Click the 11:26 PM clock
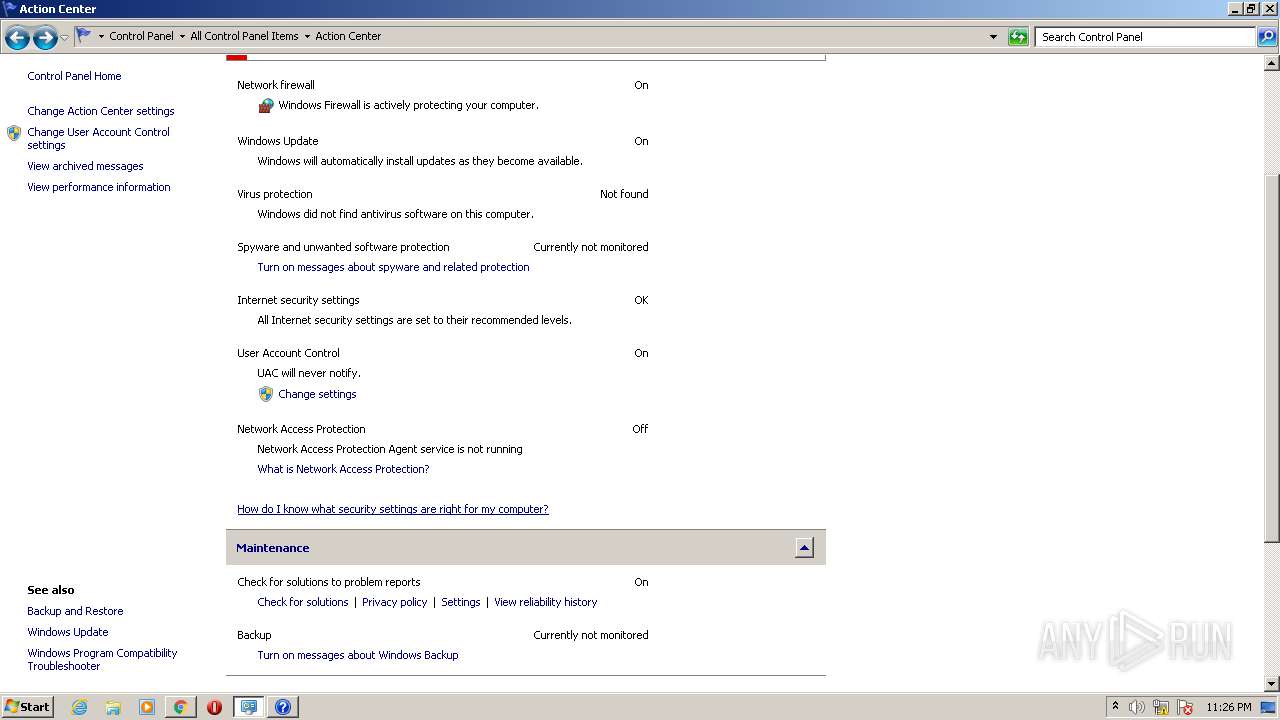Viewport: 1280px width, 720px height. click(1228, 707)
